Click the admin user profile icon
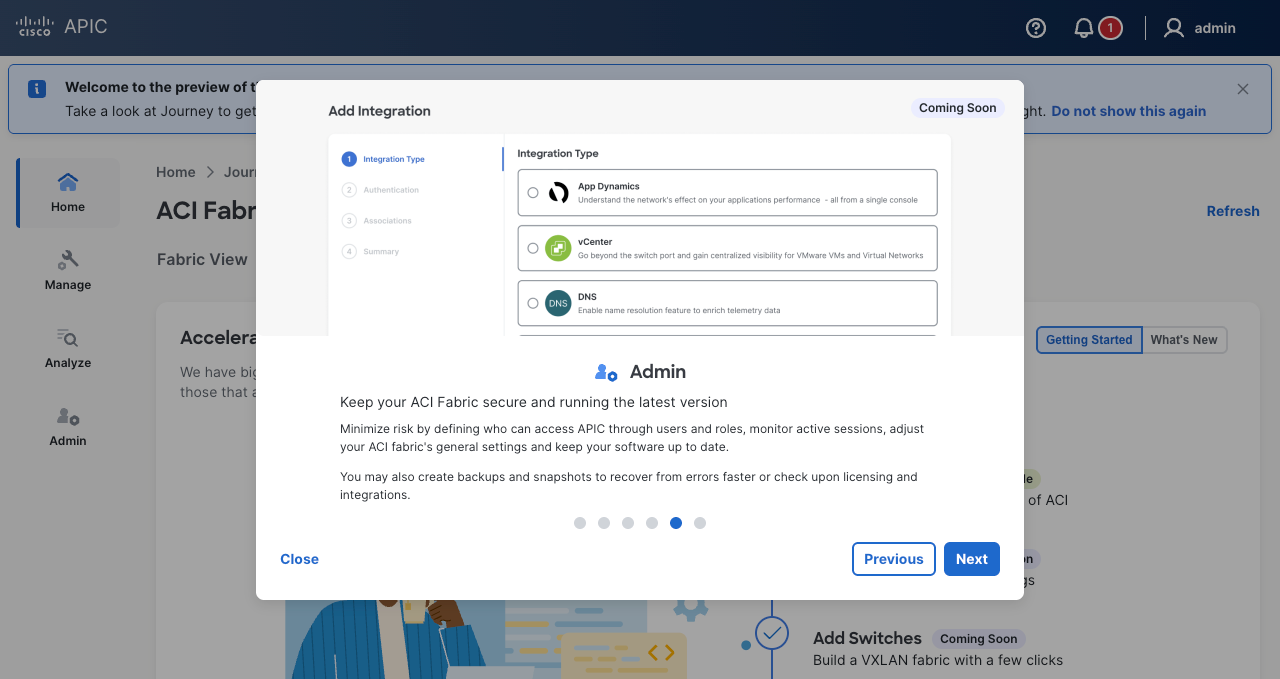The width and height of the screenshot is (1280, 679). (1174, 28)
